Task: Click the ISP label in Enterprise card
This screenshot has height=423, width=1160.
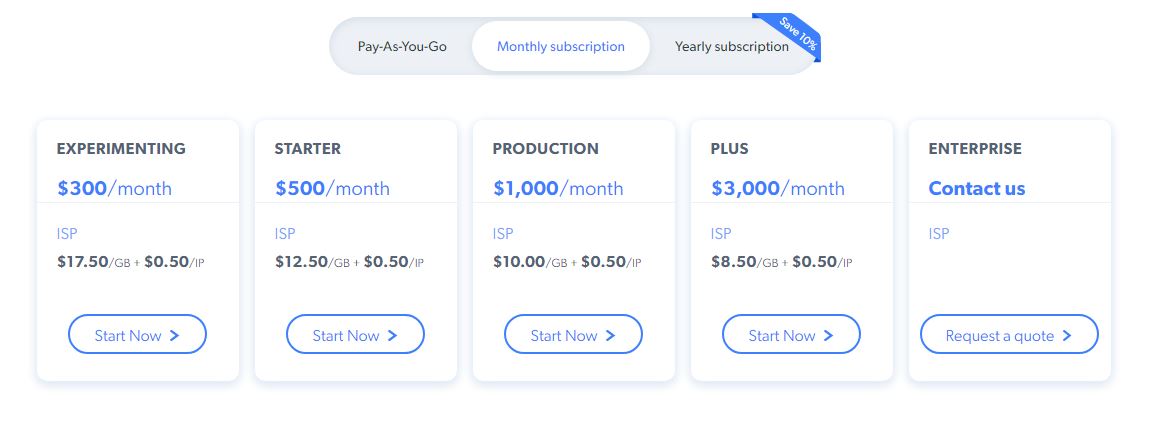Action: 938,233
